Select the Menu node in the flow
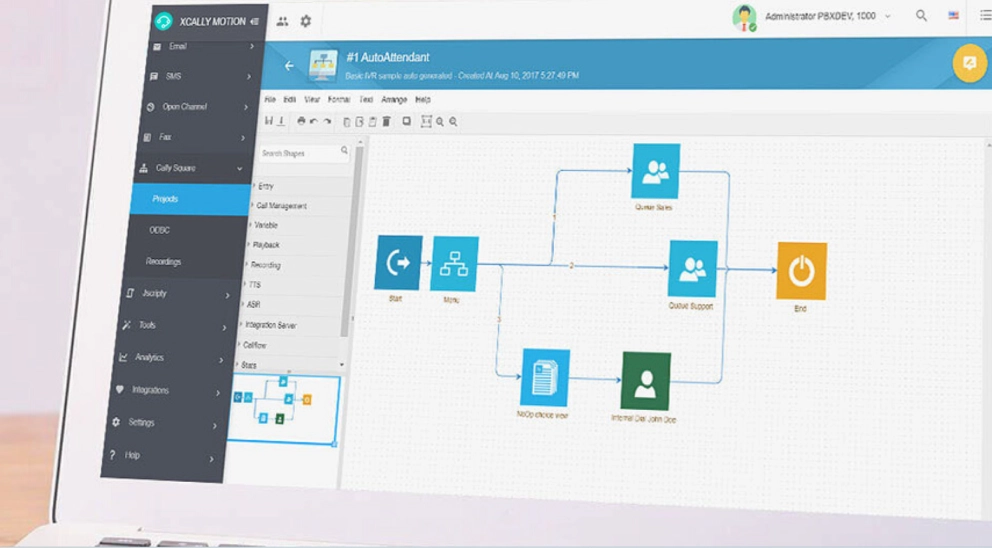Viewport: 992px width, 548px height. pos(454,264)
